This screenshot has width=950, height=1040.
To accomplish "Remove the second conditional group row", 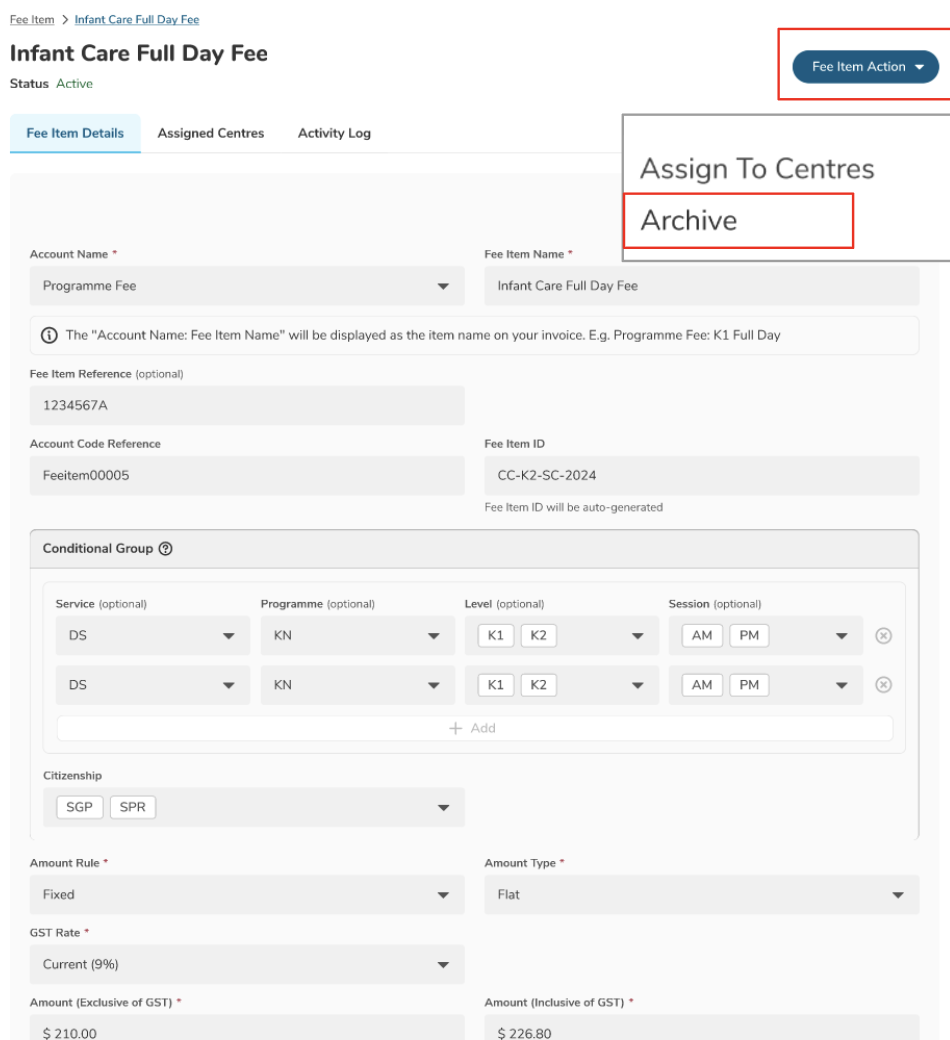I will click(883, 685).
